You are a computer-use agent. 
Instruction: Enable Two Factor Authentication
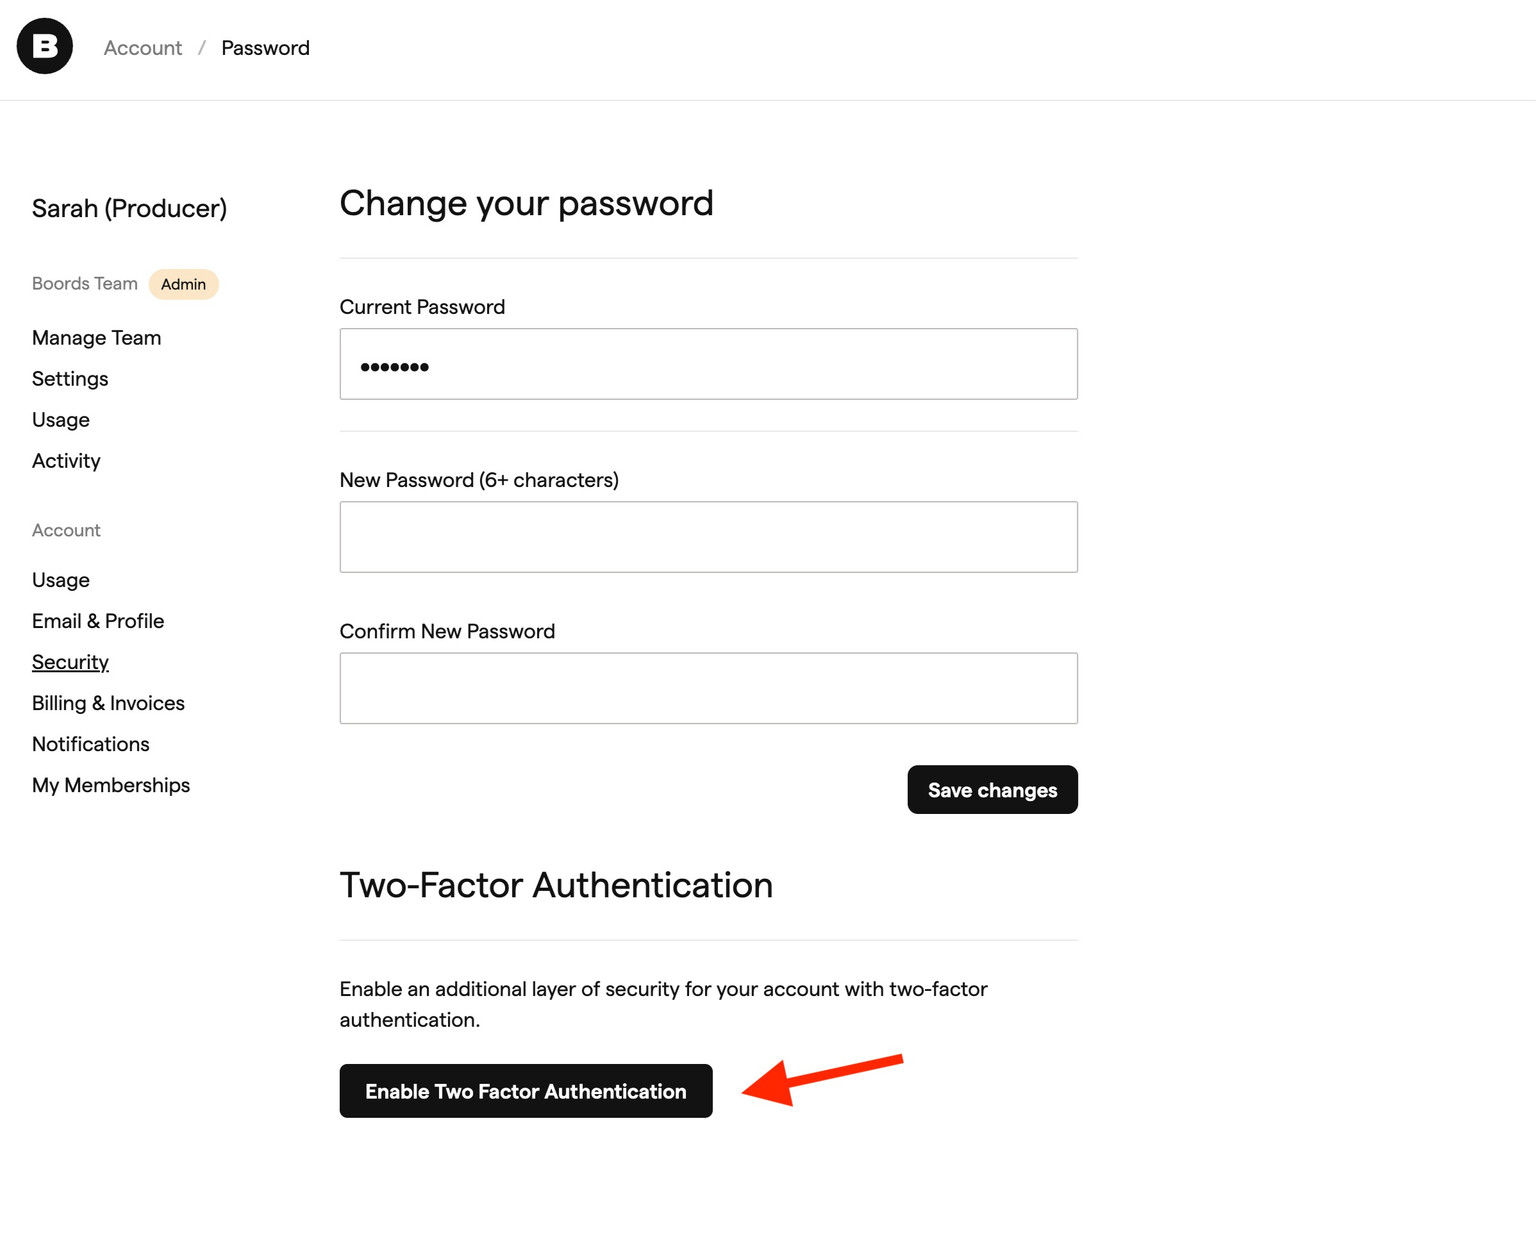click(525, 1091)
